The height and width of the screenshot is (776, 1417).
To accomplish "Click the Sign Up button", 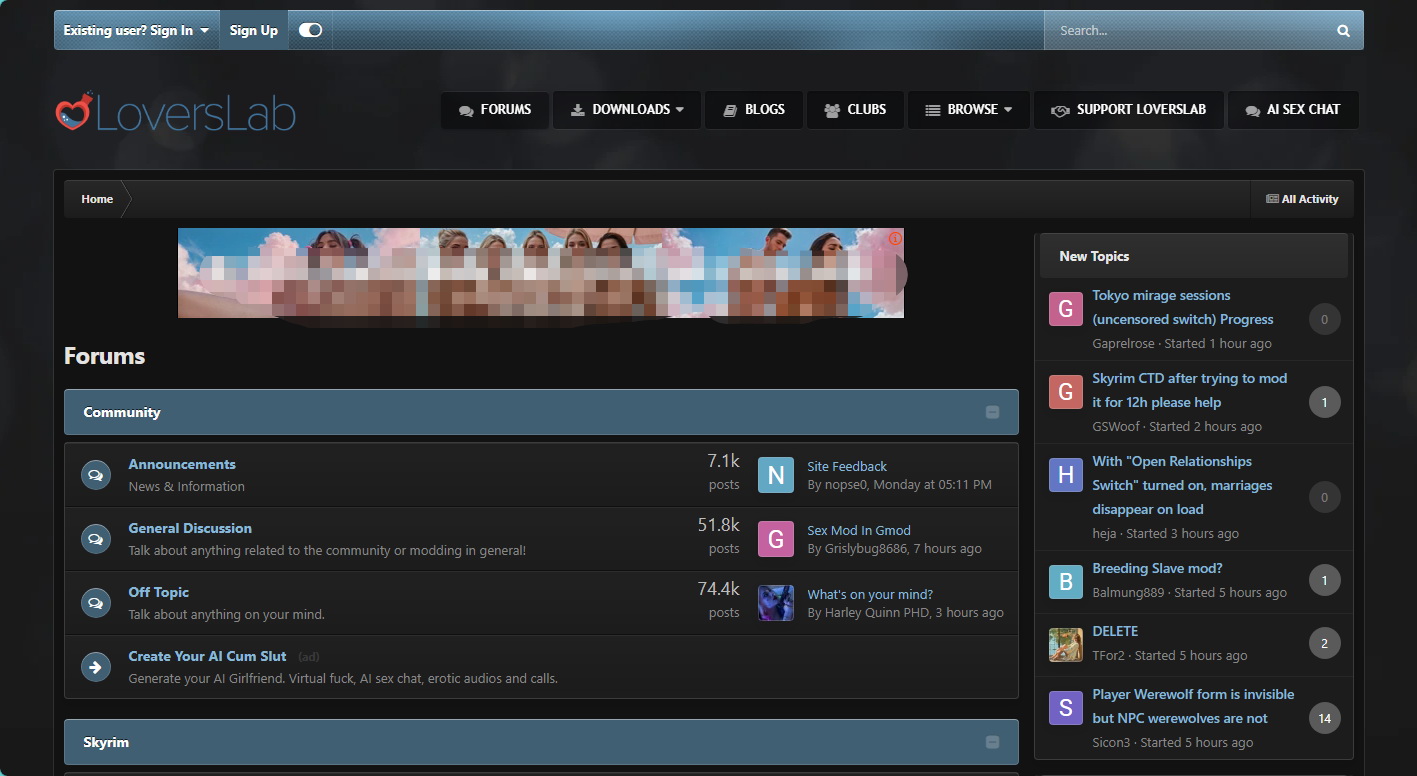I will click(254, 30).
